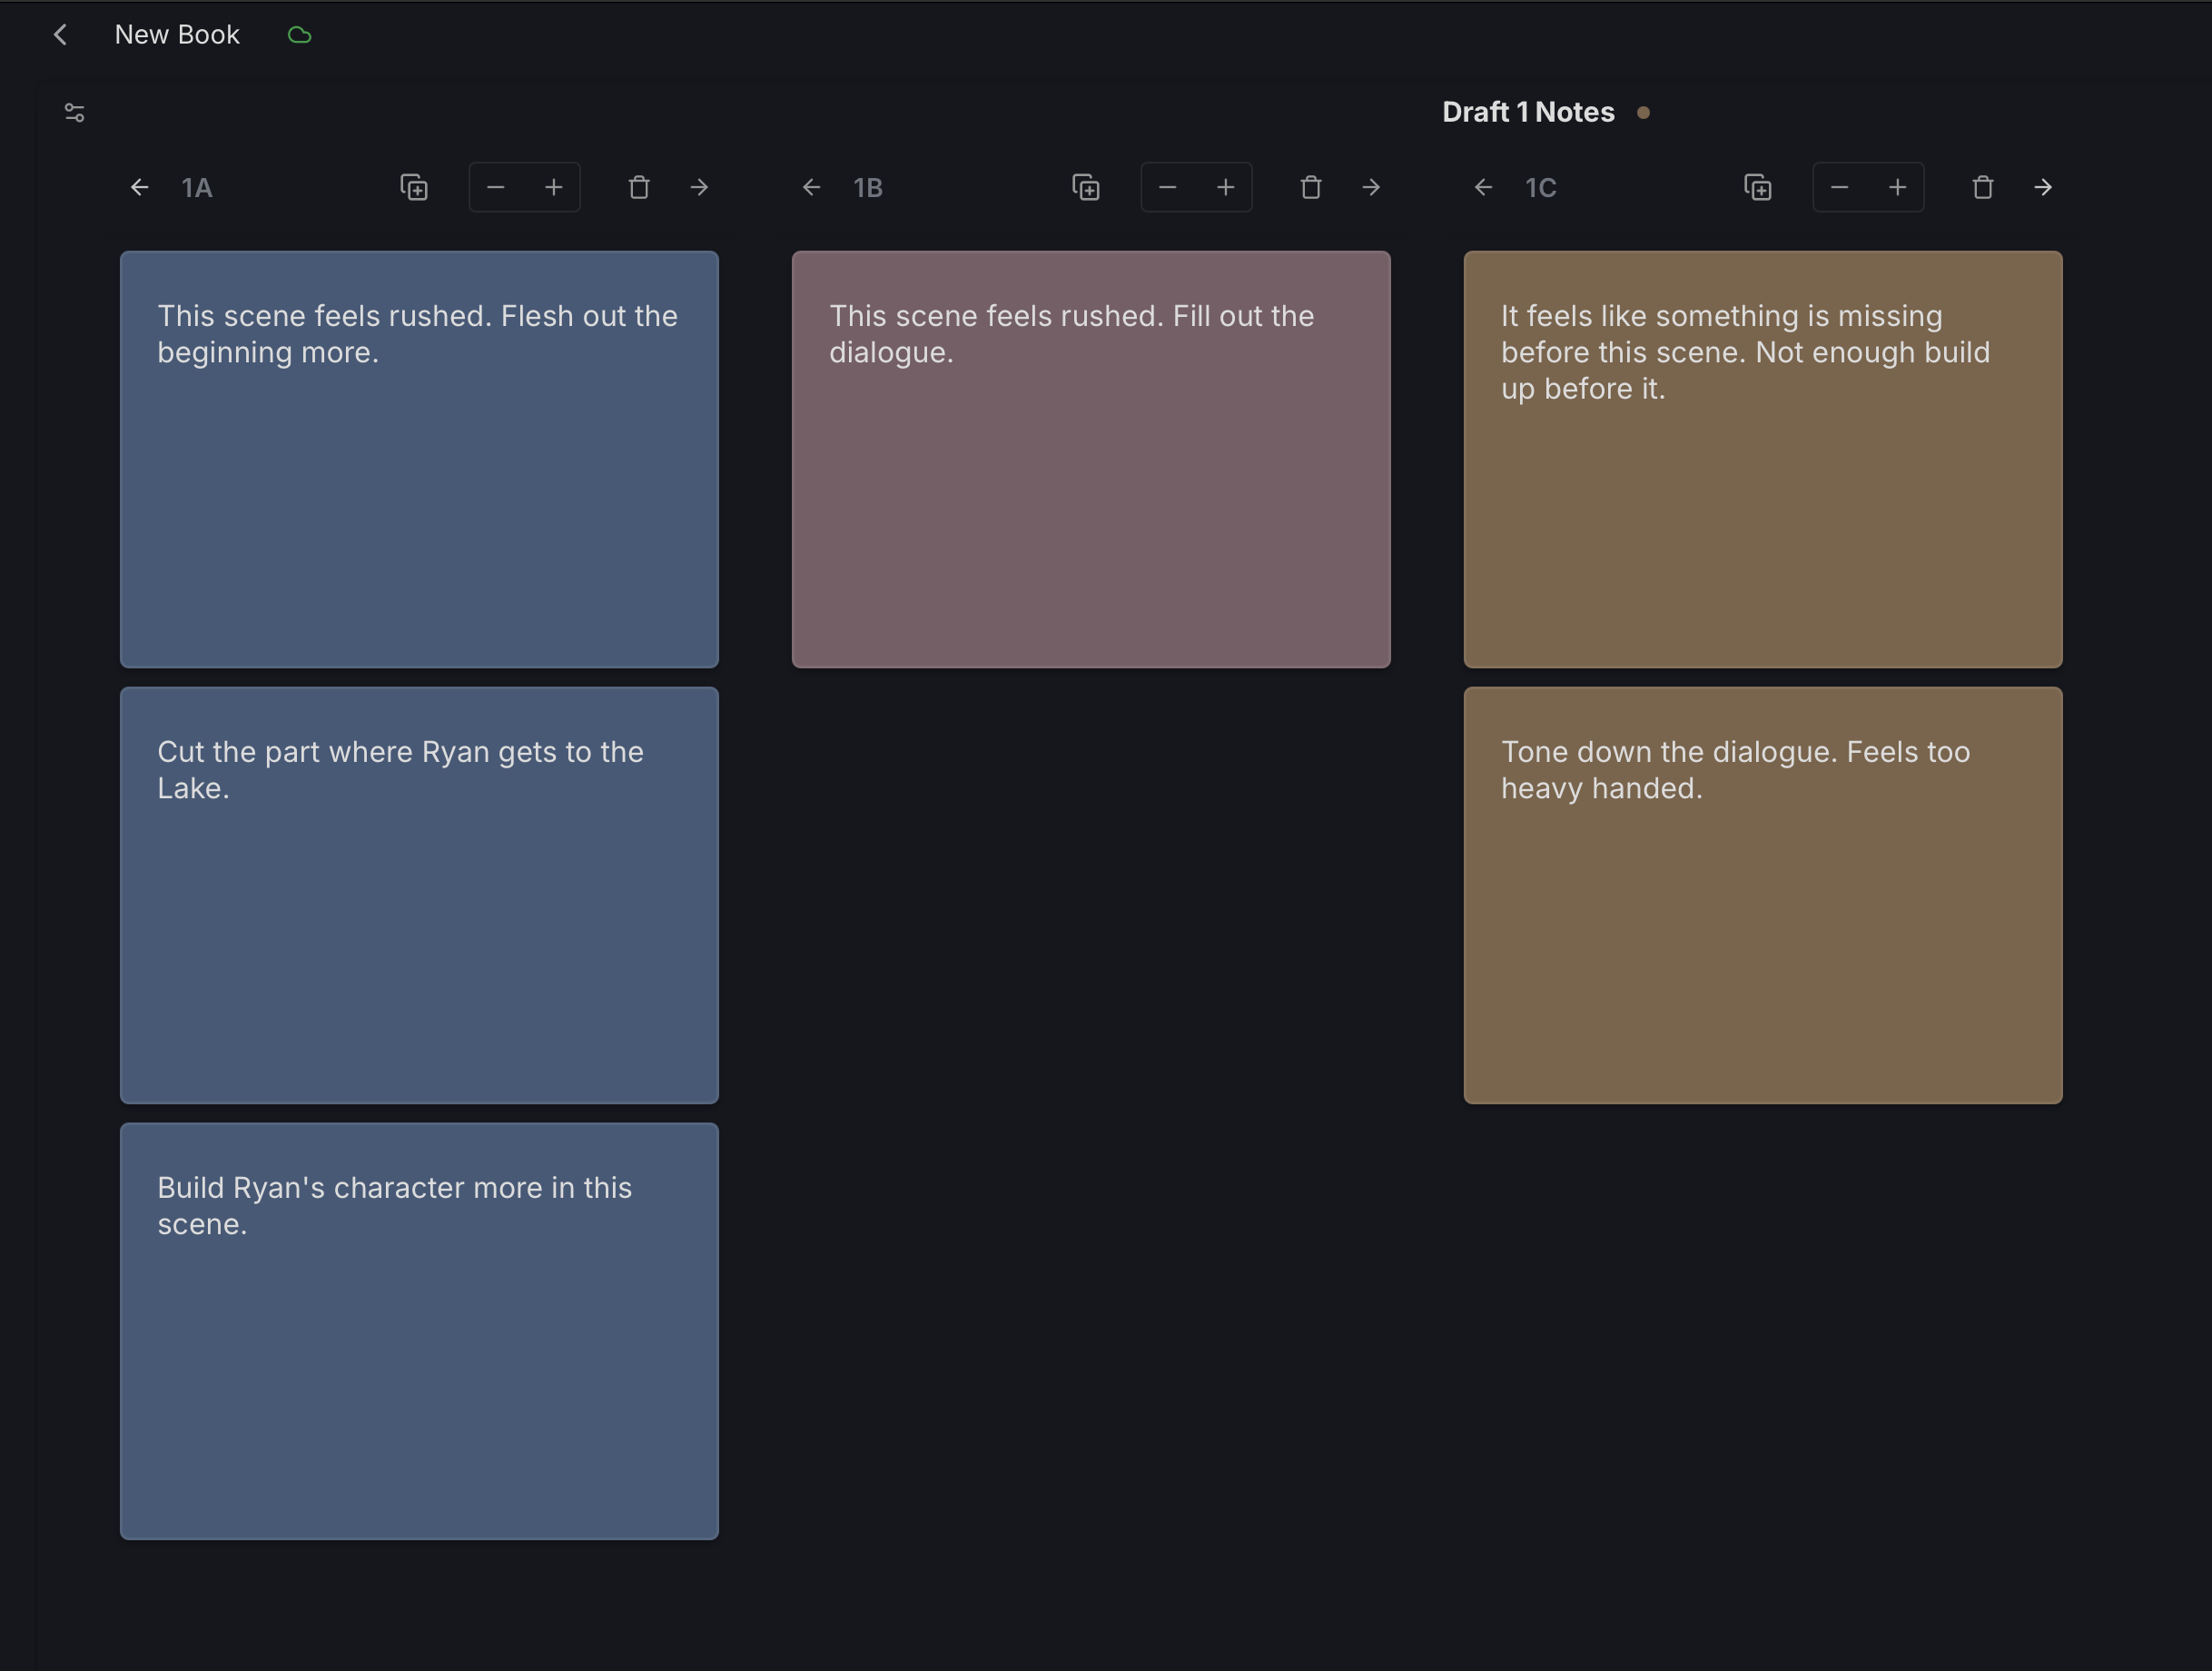Click the New Book title

click(177, 35)
